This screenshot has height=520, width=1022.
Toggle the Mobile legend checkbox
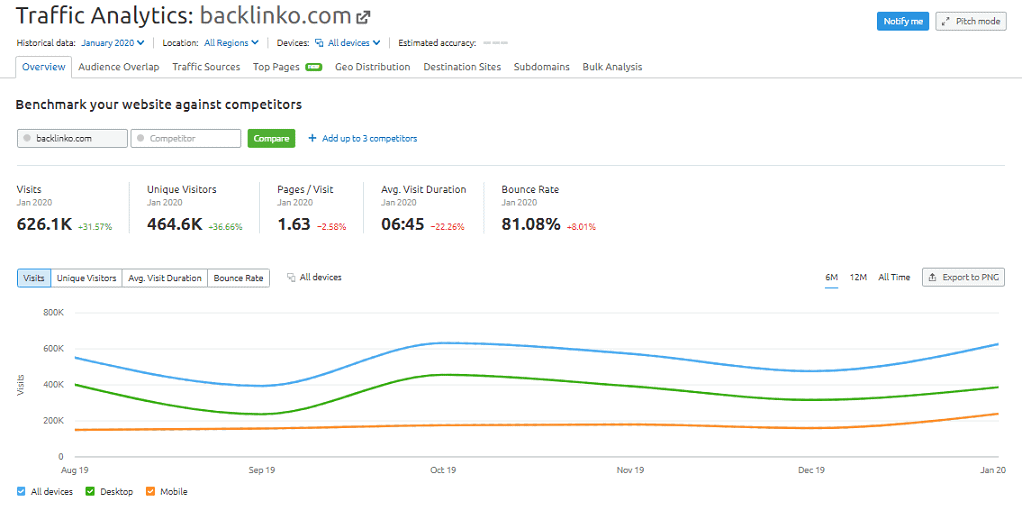pyautogui.click(x=151, y=491)
